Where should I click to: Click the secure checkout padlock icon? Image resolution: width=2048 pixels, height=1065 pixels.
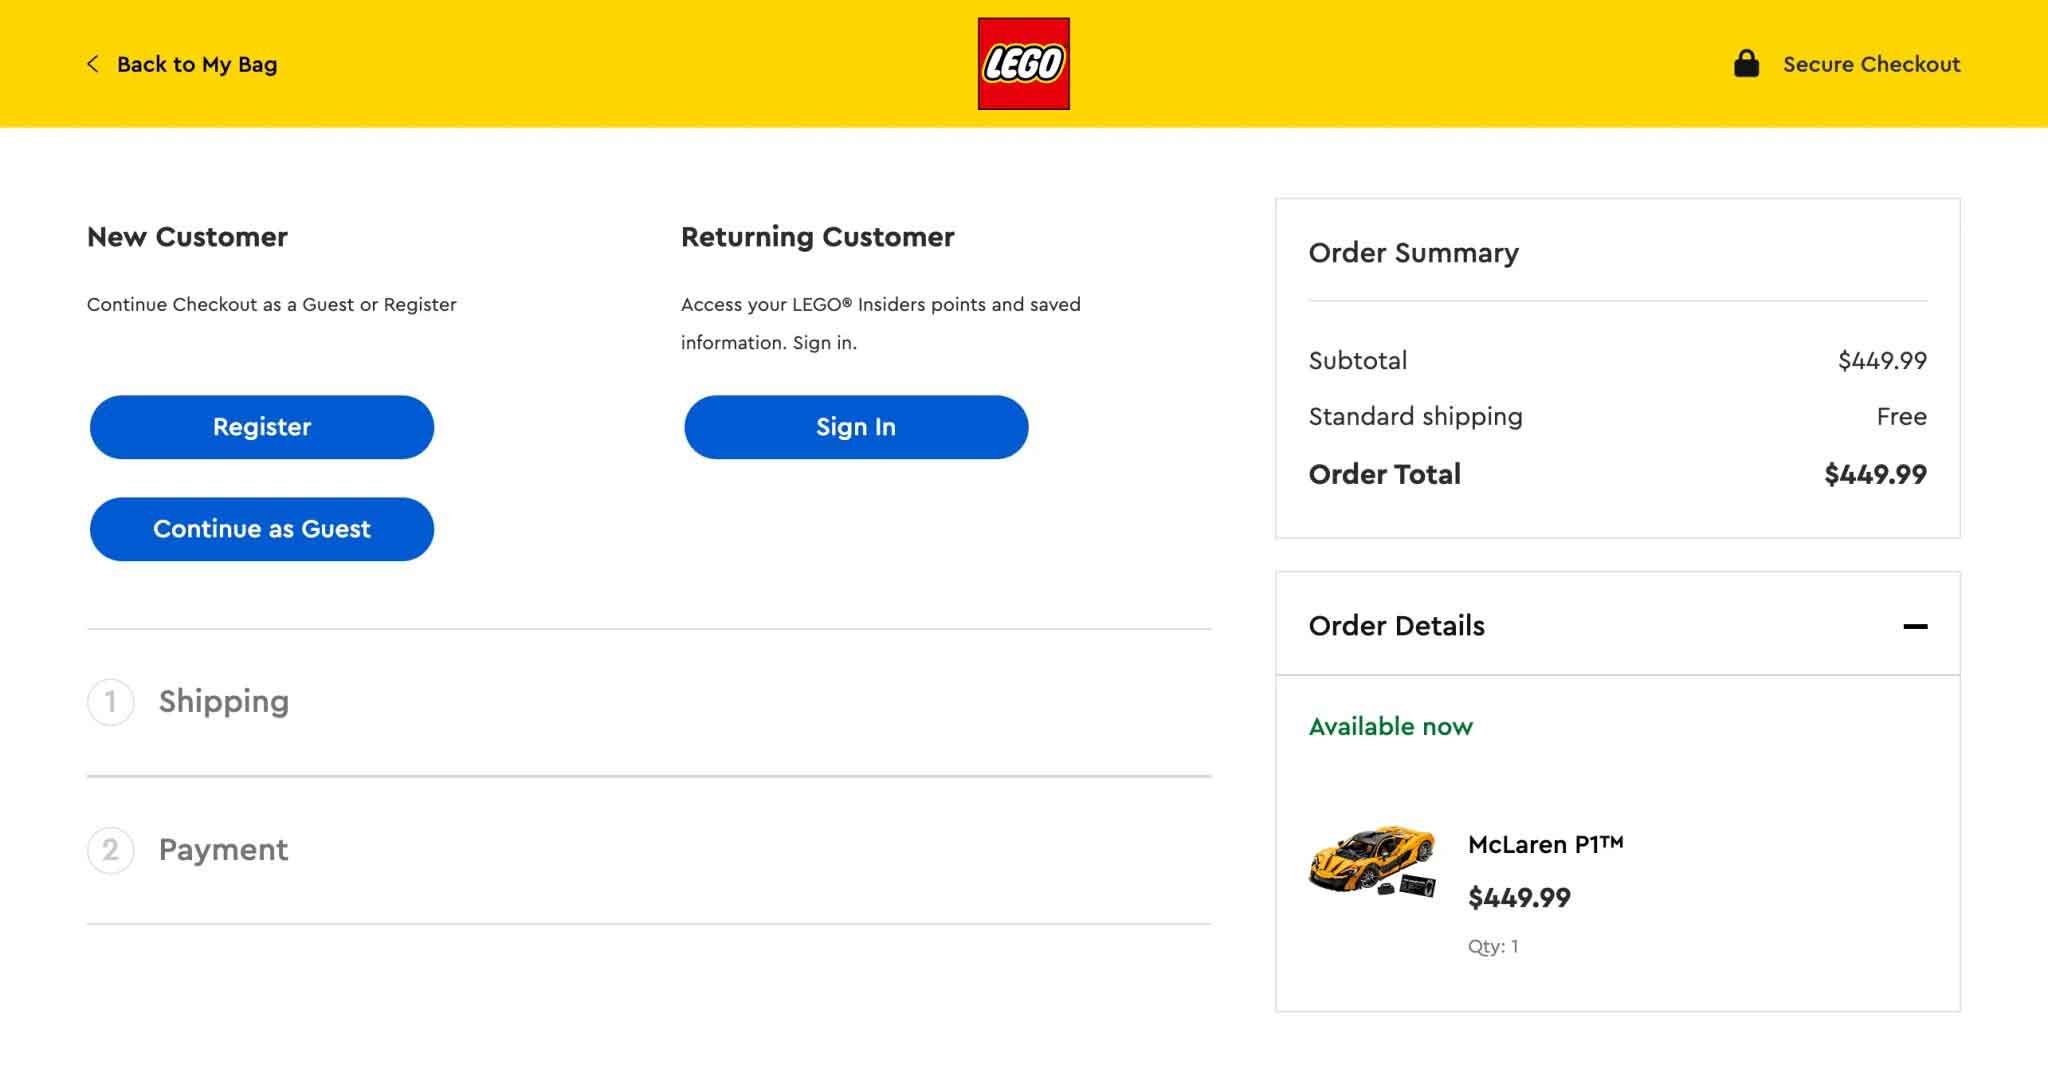pos(1746,64)
